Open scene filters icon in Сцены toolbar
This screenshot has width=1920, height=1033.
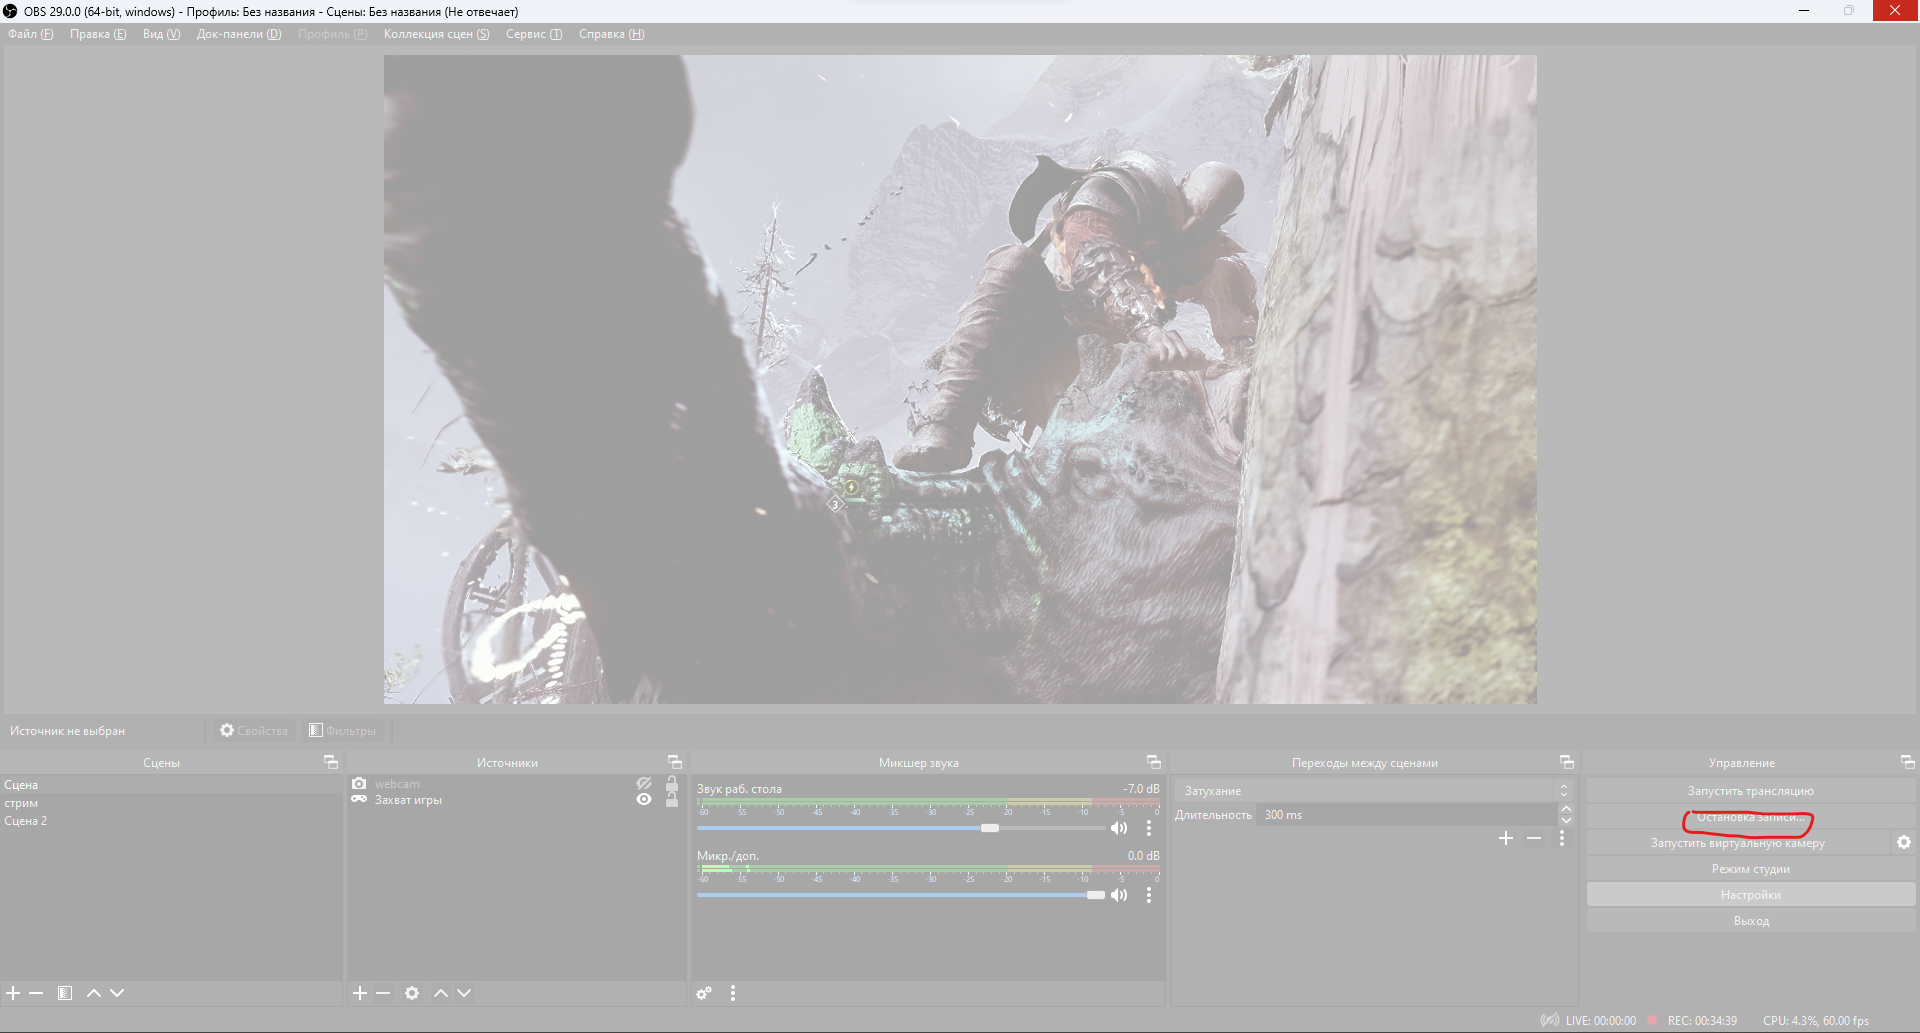[x=65, y=993]
